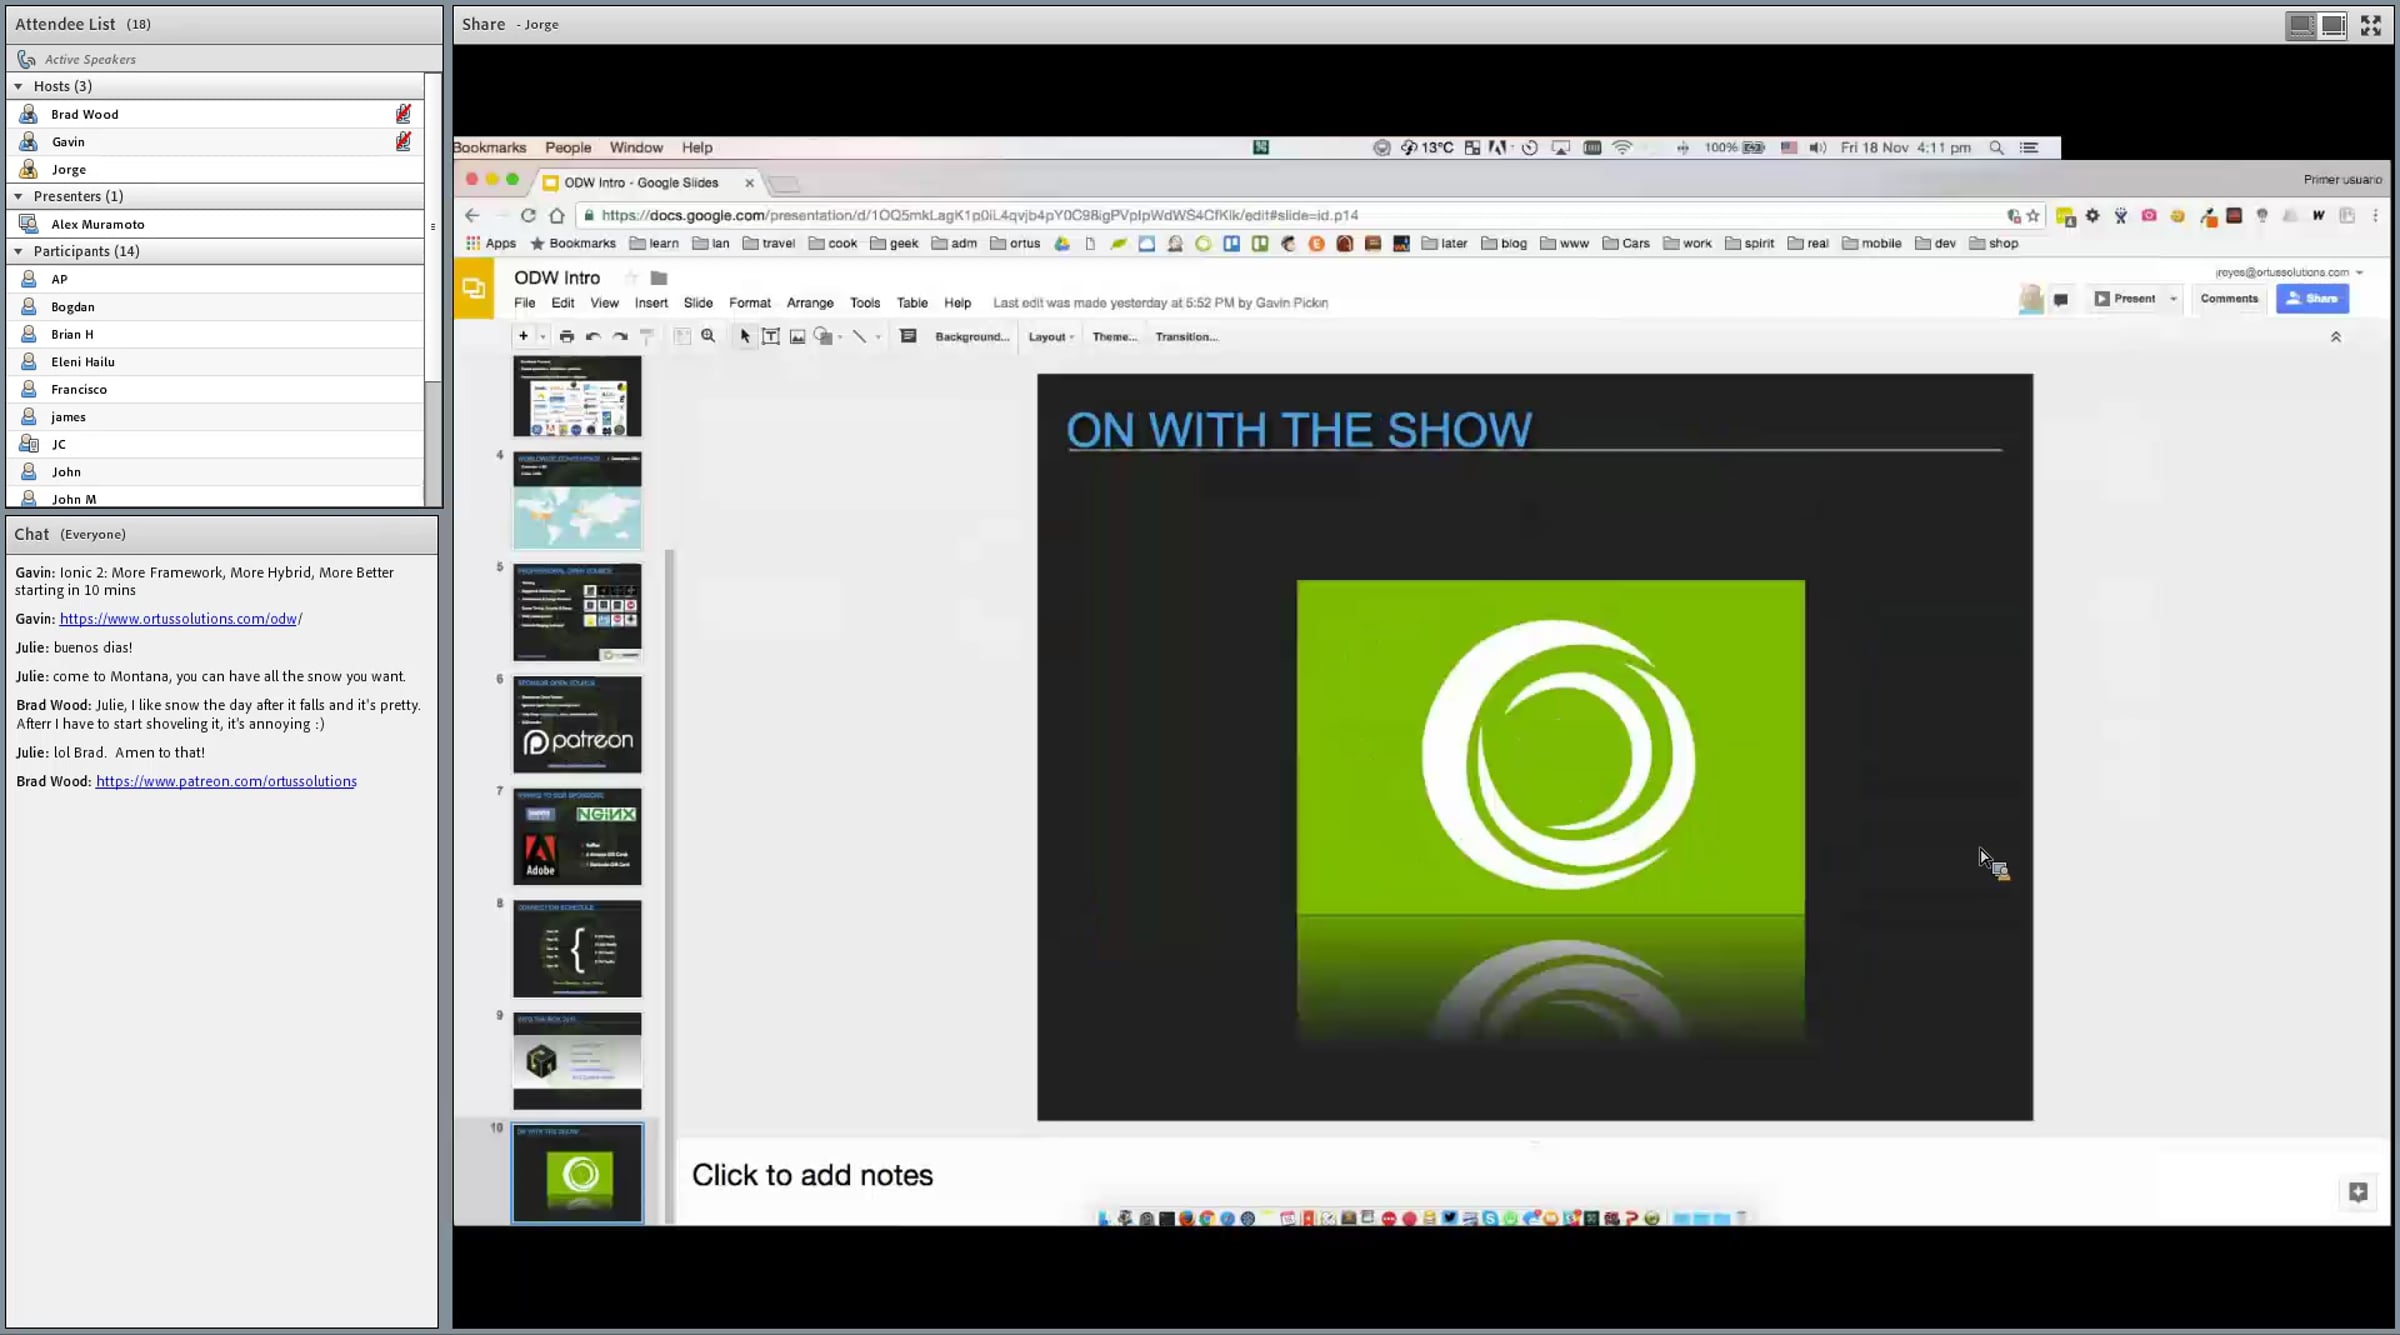Open the People menu in macOS bar

568,147
